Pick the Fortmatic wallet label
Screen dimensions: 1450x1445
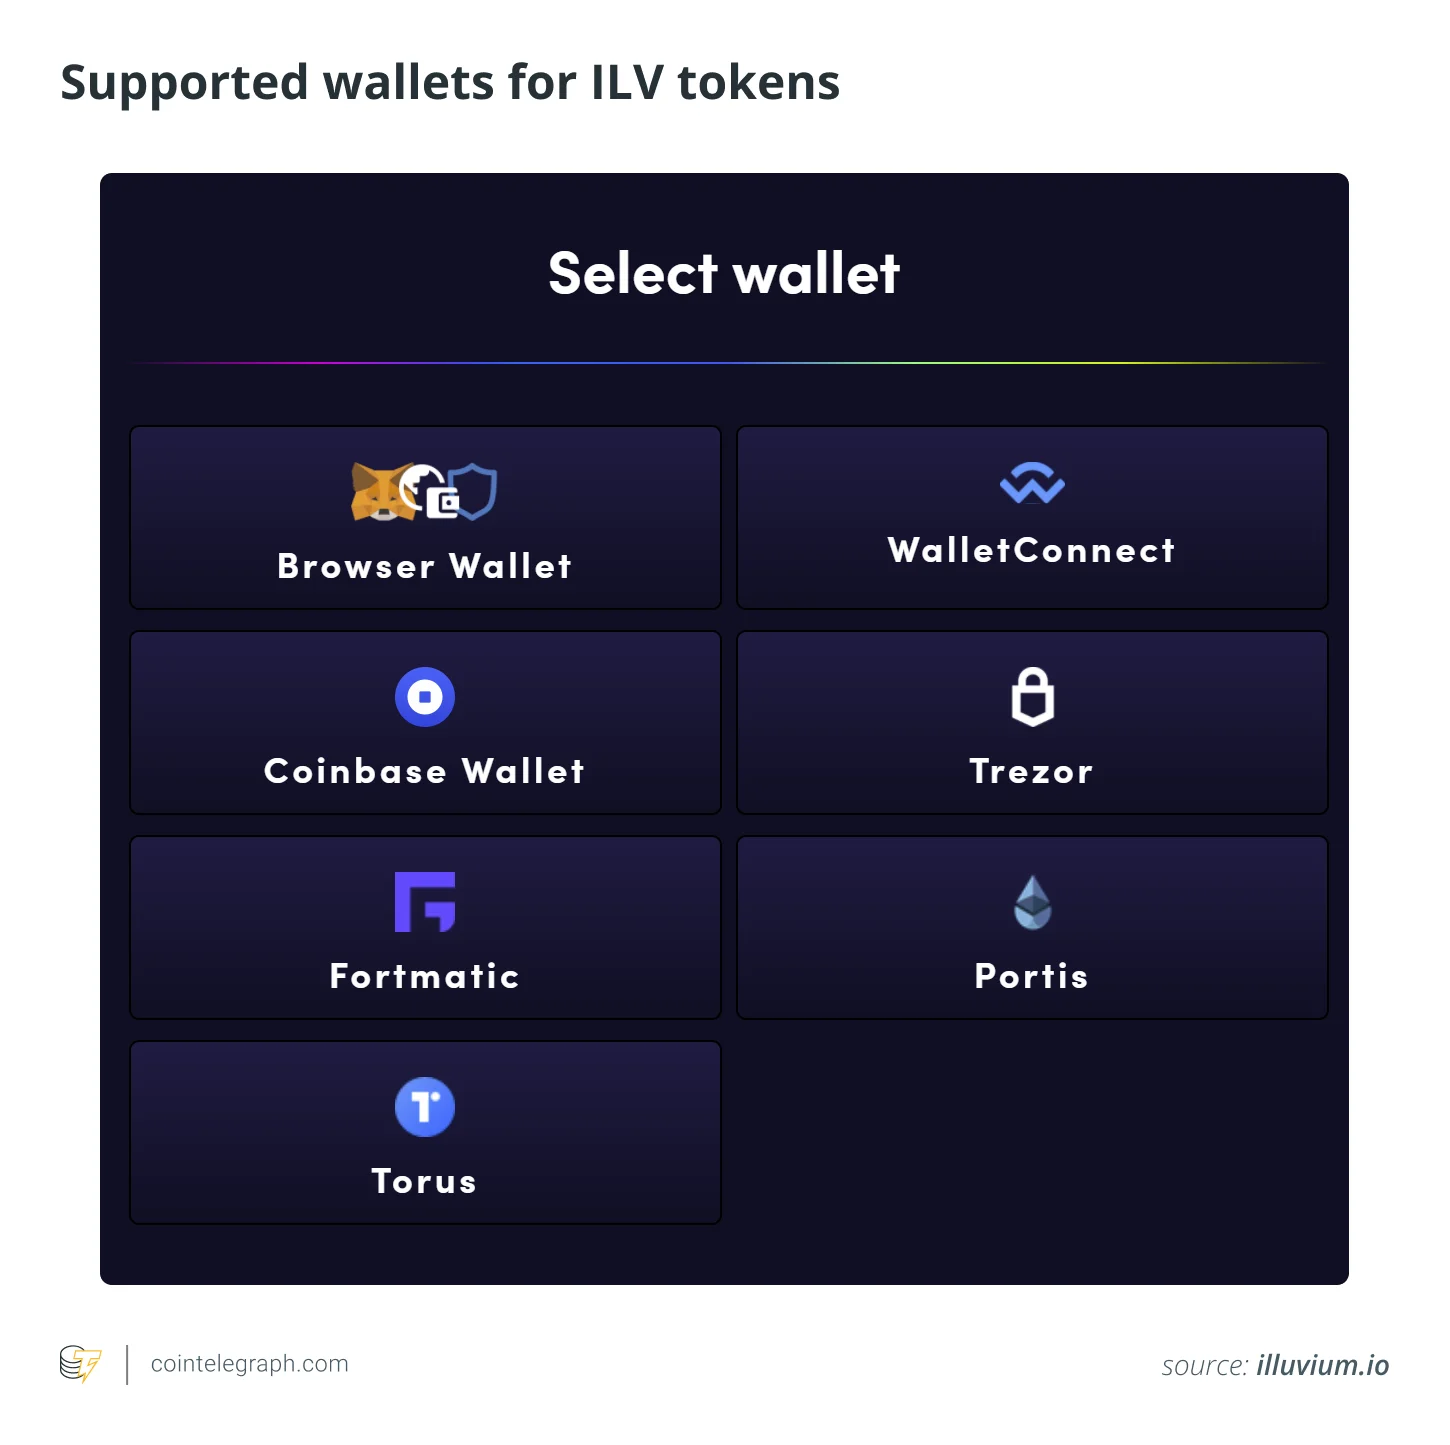(425, 976)
